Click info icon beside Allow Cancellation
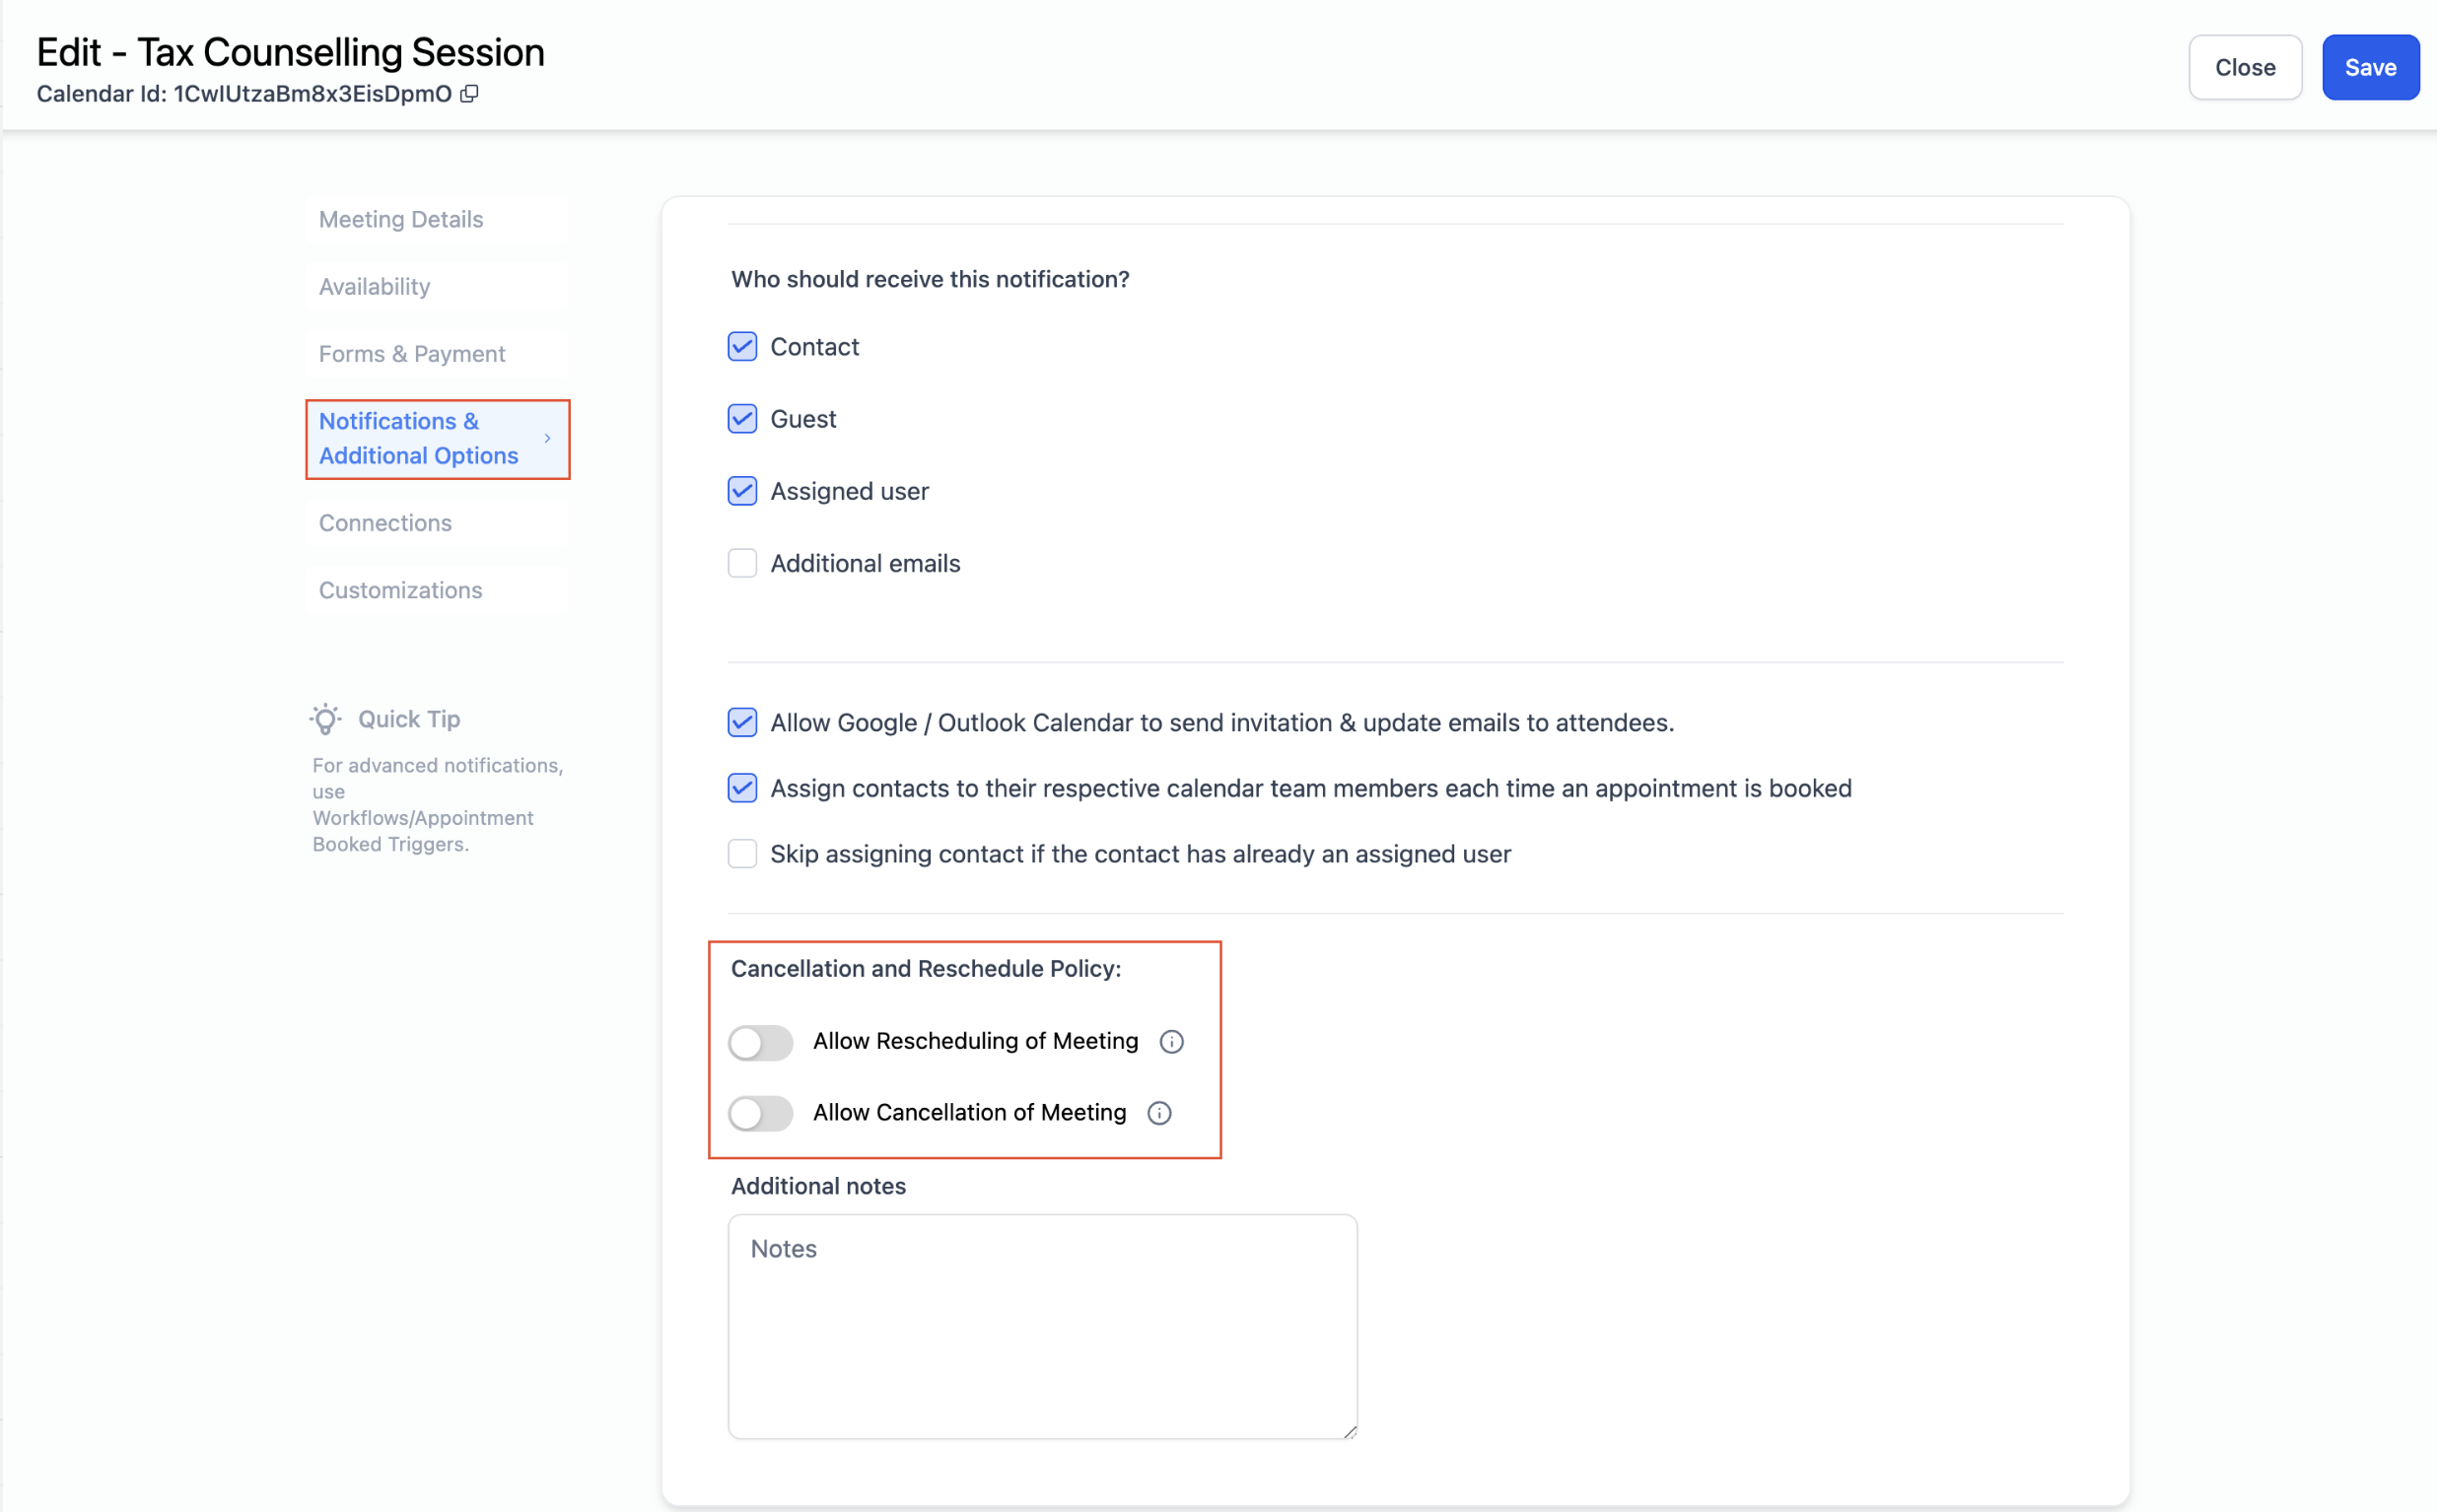This screenshot has height=1512, width=2437. pos(1159,1113)
